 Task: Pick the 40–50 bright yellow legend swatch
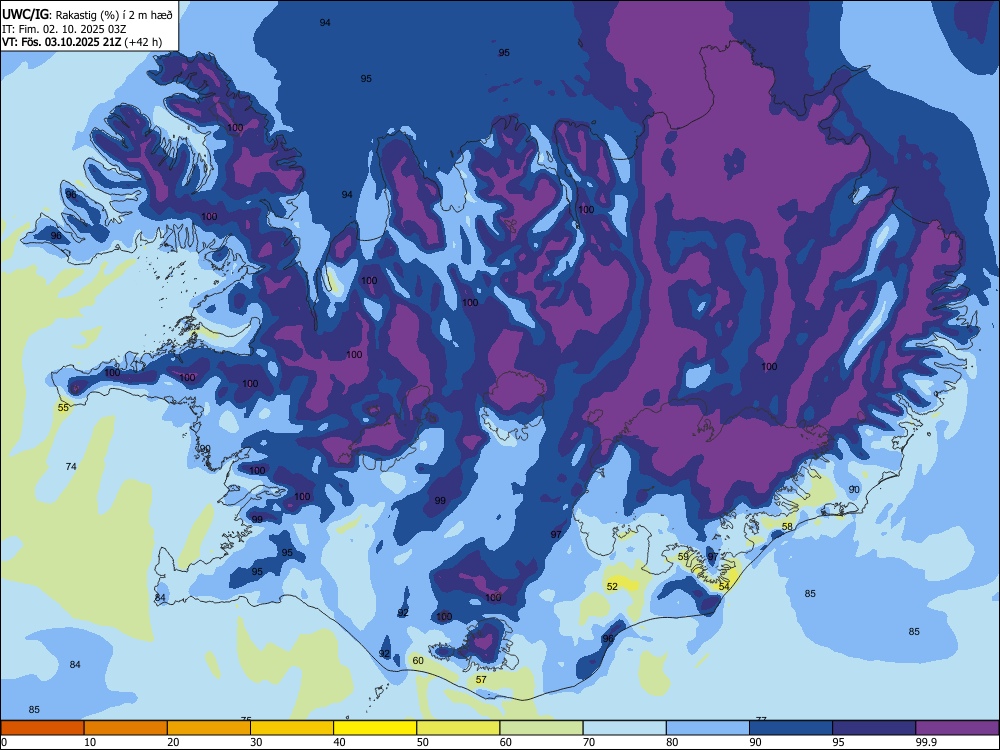375,728
